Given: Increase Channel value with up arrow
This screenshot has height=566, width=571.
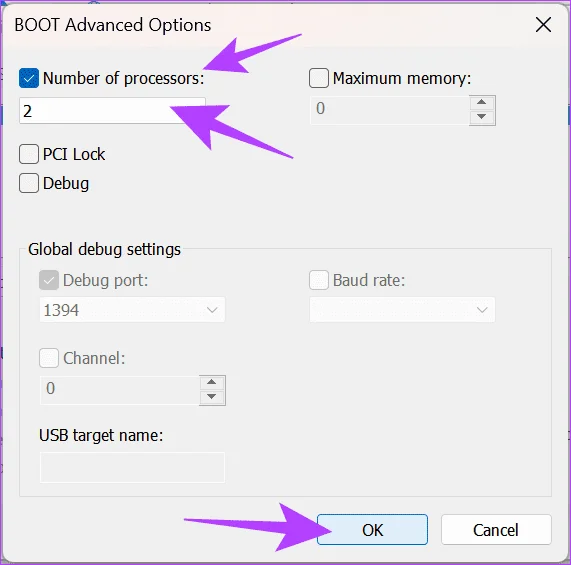Looking at the screenshot, I should pyautogui.click(x=212, y=382).
